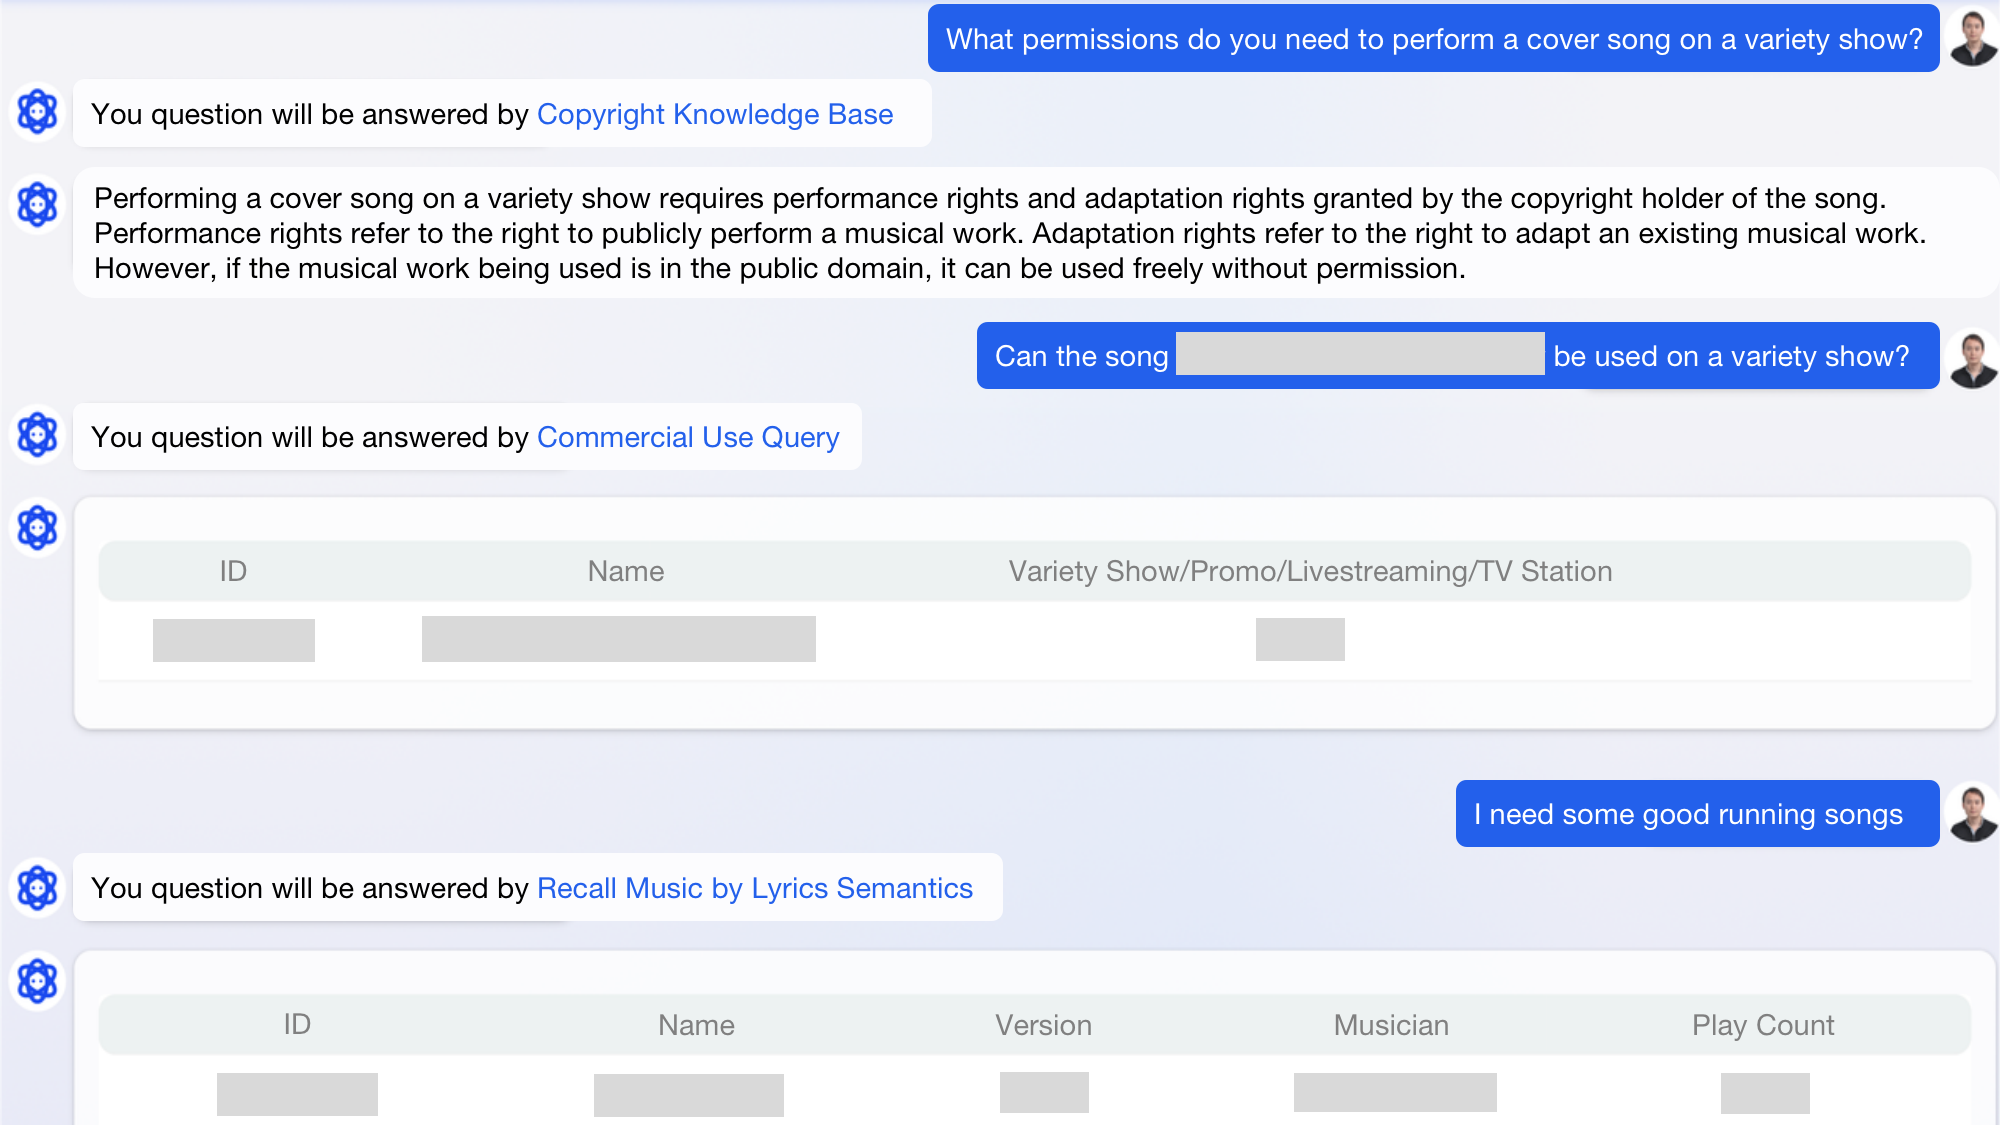Viewport: 2001px width, 1126px height.
Task: Click the Musician column header
Action: (1390, 1024)
